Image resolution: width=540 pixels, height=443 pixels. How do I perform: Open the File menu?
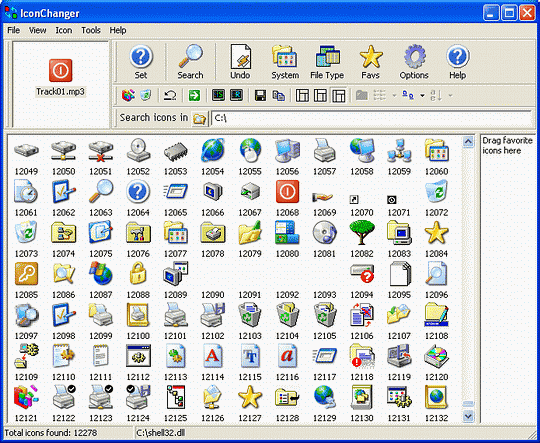pyautogui.click(x=13, y=30)
